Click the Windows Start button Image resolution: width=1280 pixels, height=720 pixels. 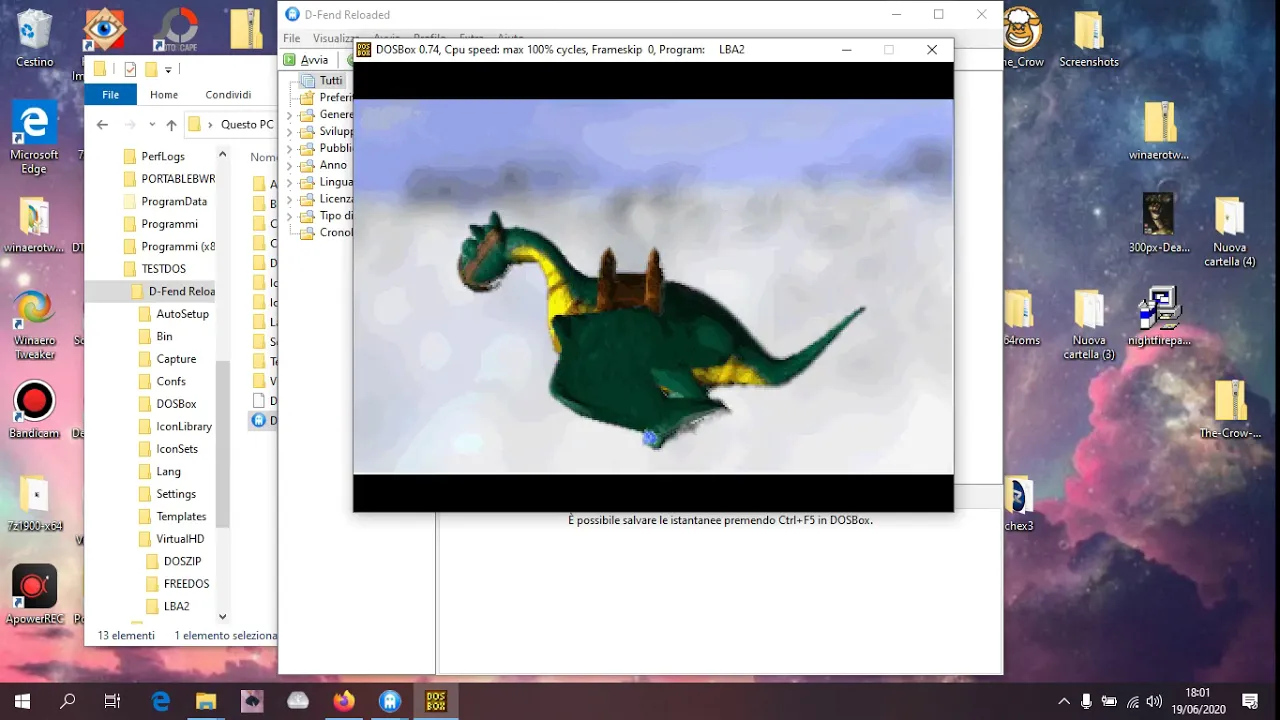click(x=22, y=701)
